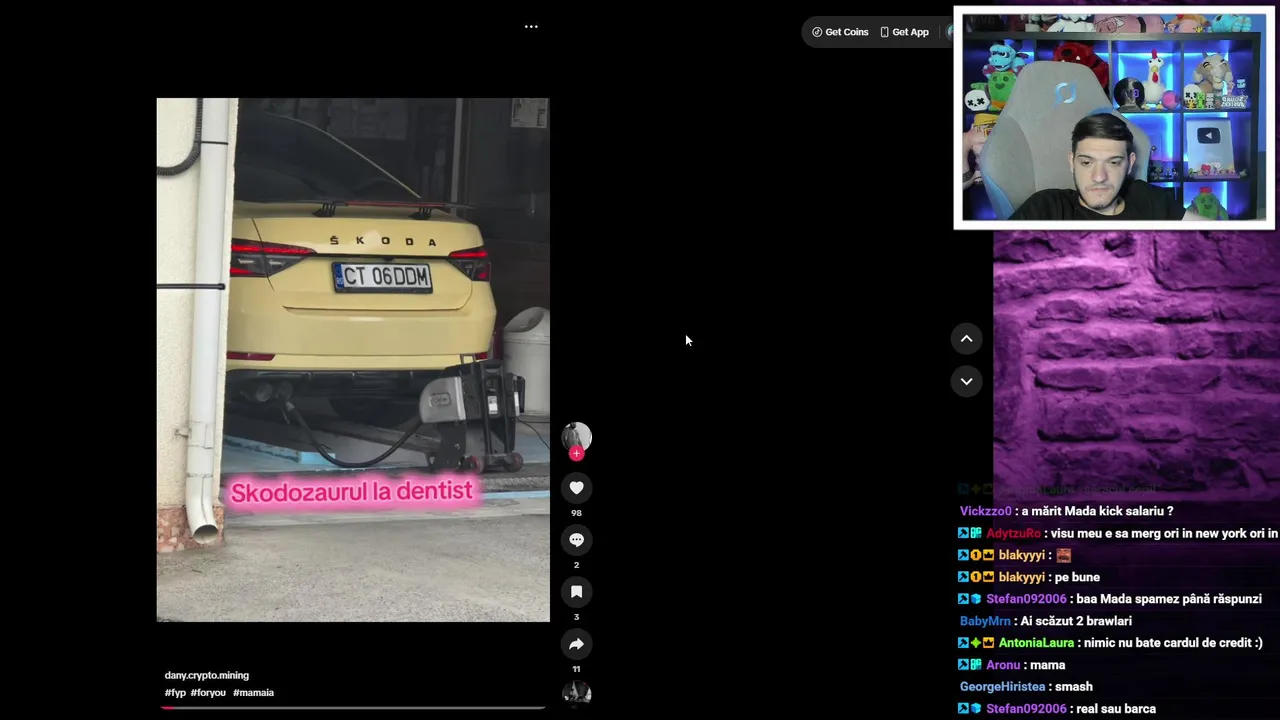
Task: Click the 'Skodozaurul la dentist' caption text
Action: pyautogui.click(x=351, y=492)
